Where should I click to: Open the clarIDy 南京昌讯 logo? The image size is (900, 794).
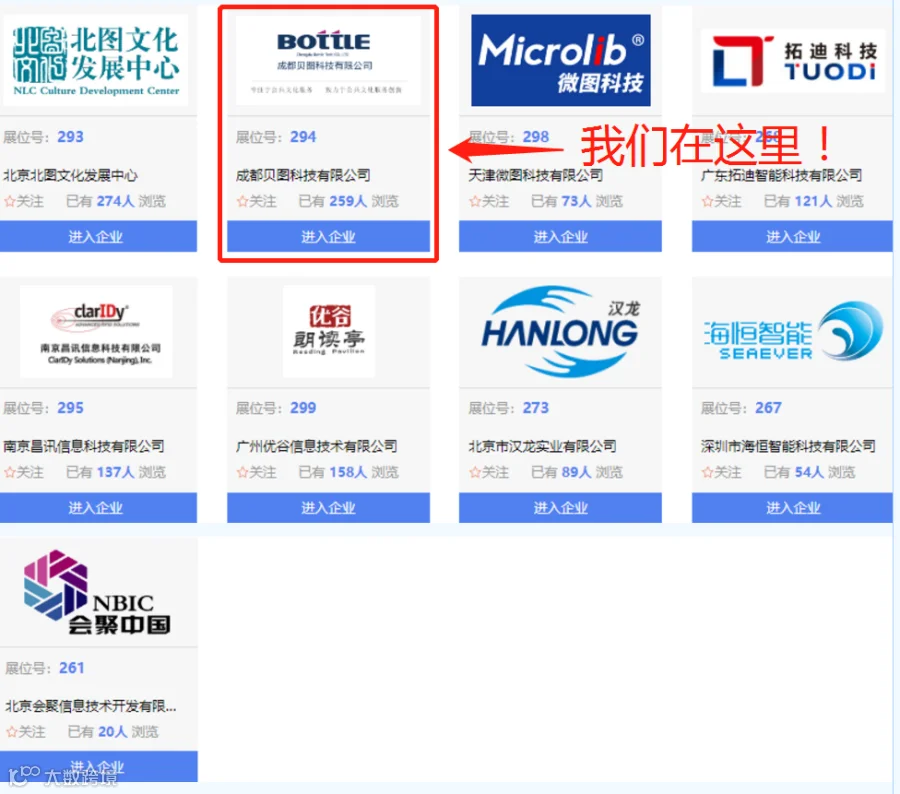pyautogui.click(x=96, y=332)
